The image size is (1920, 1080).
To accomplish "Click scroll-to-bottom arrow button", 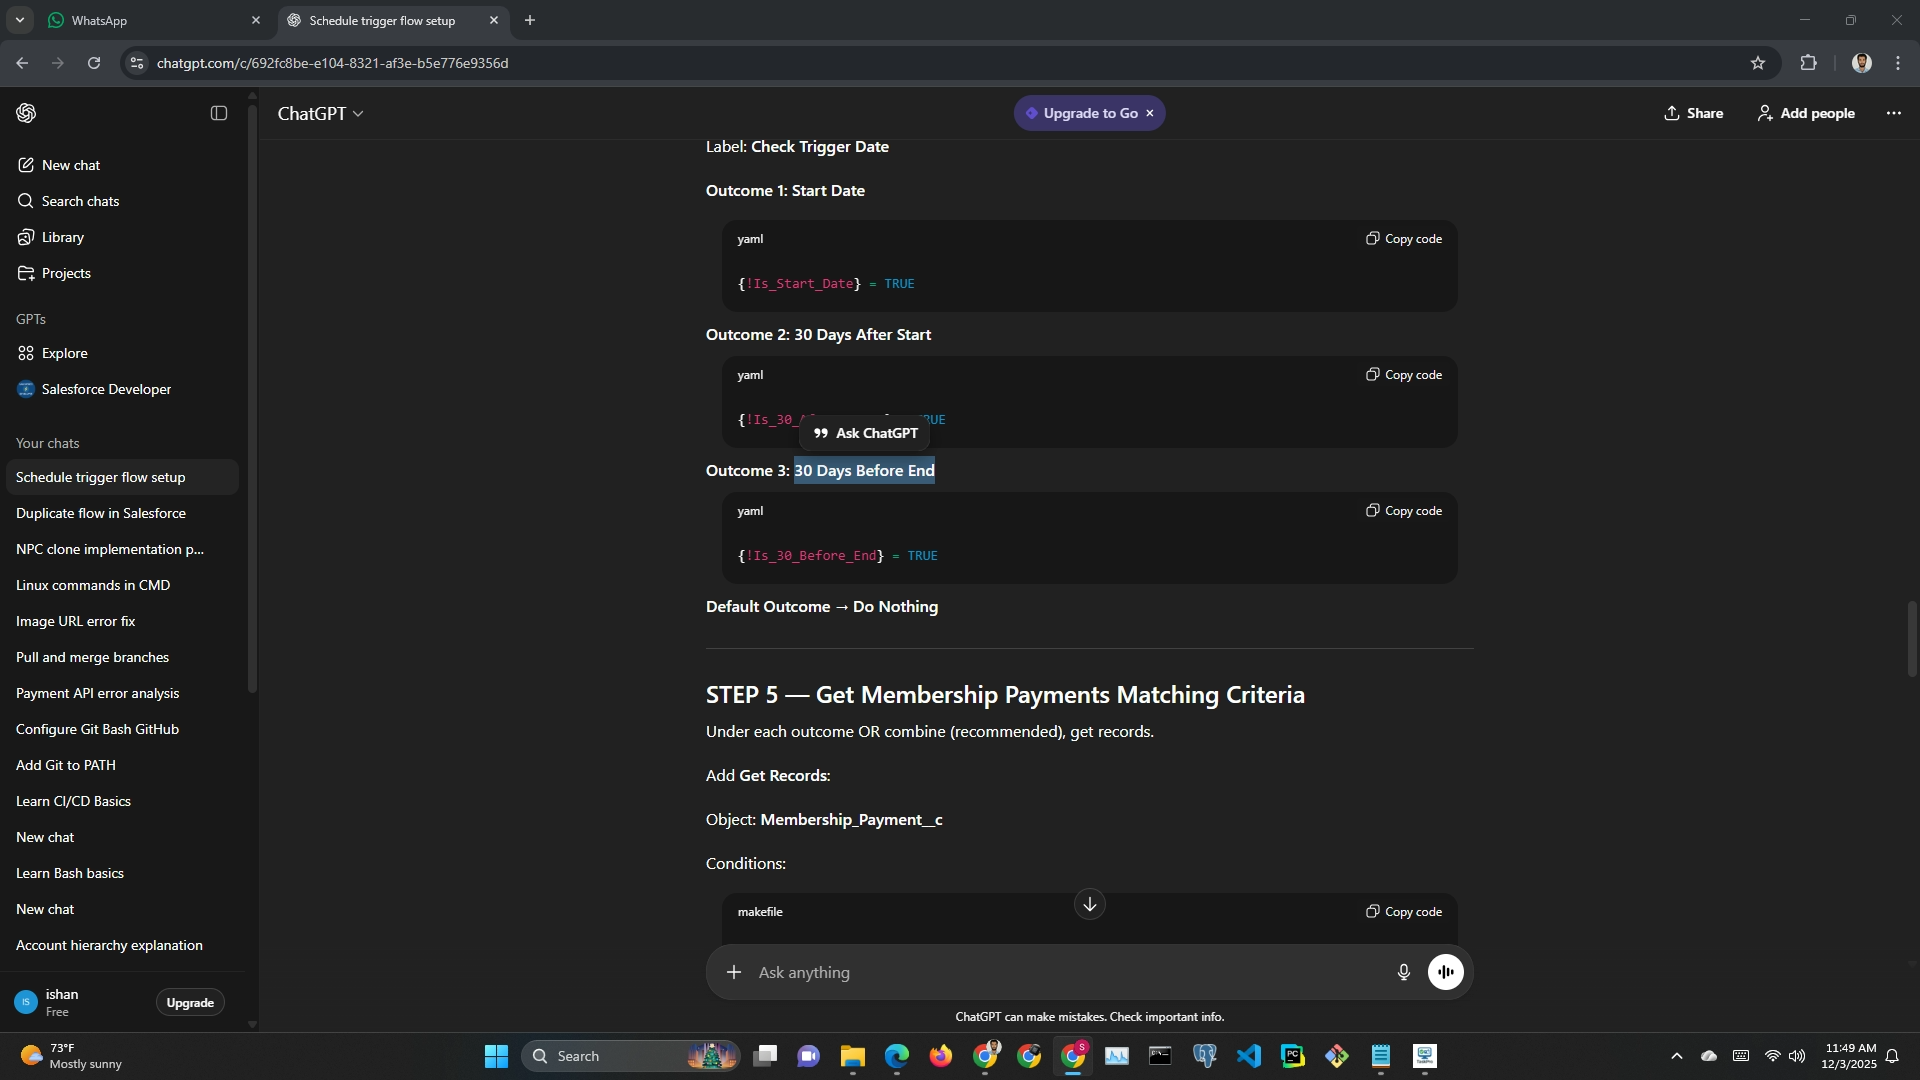I will point(1089,904).
